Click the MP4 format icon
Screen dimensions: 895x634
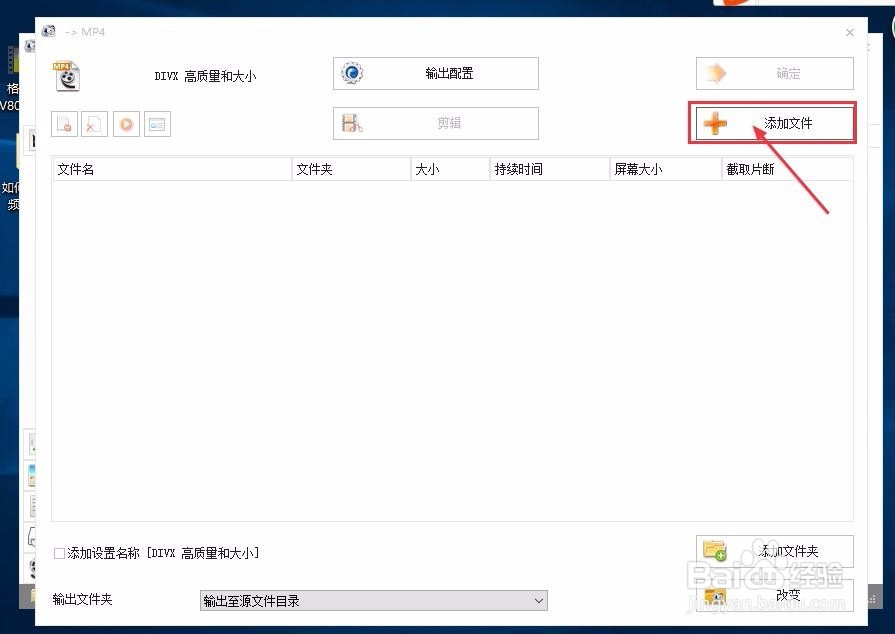(66, 74)
